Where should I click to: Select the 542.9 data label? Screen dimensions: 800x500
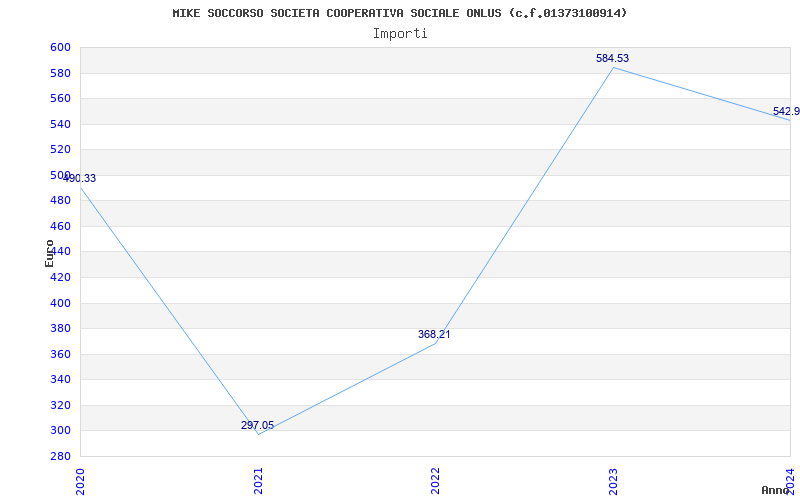[786, 111]
